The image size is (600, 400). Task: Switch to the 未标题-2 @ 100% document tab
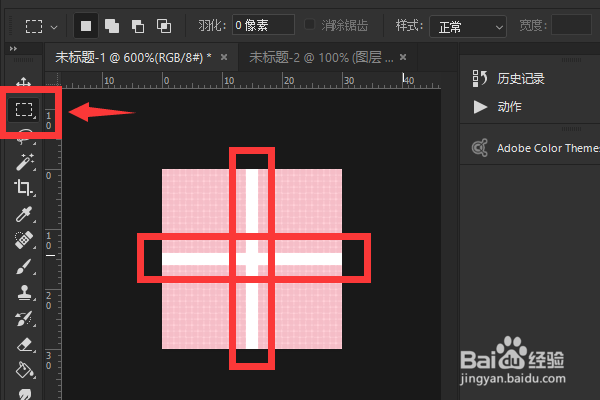pos(321,57)
